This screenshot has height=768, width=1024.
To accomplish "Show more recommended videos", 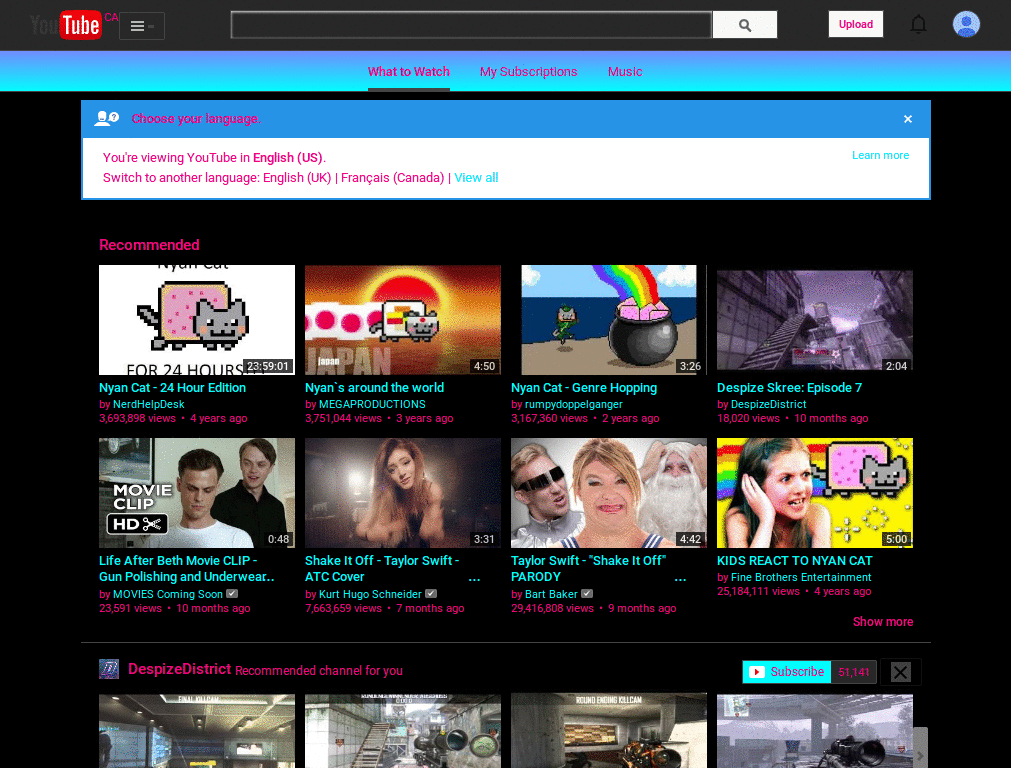I will 883,622.
